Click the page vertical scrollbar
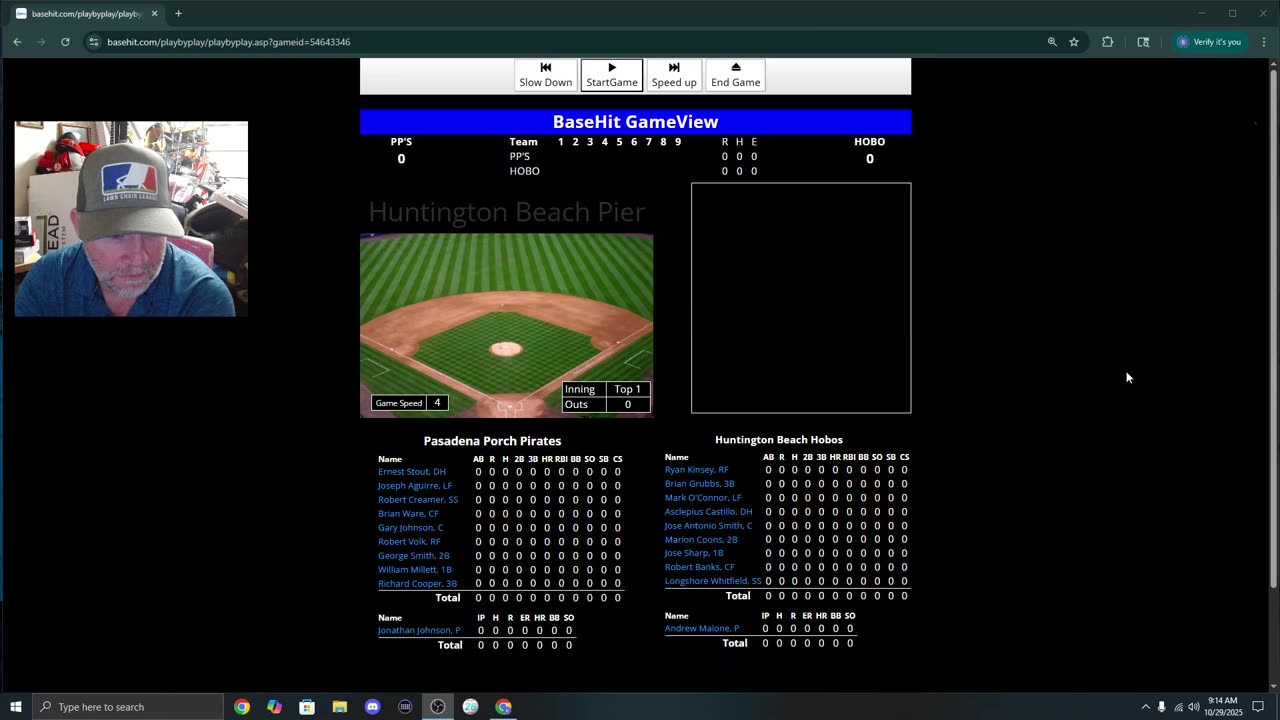 pos(1273,330)
